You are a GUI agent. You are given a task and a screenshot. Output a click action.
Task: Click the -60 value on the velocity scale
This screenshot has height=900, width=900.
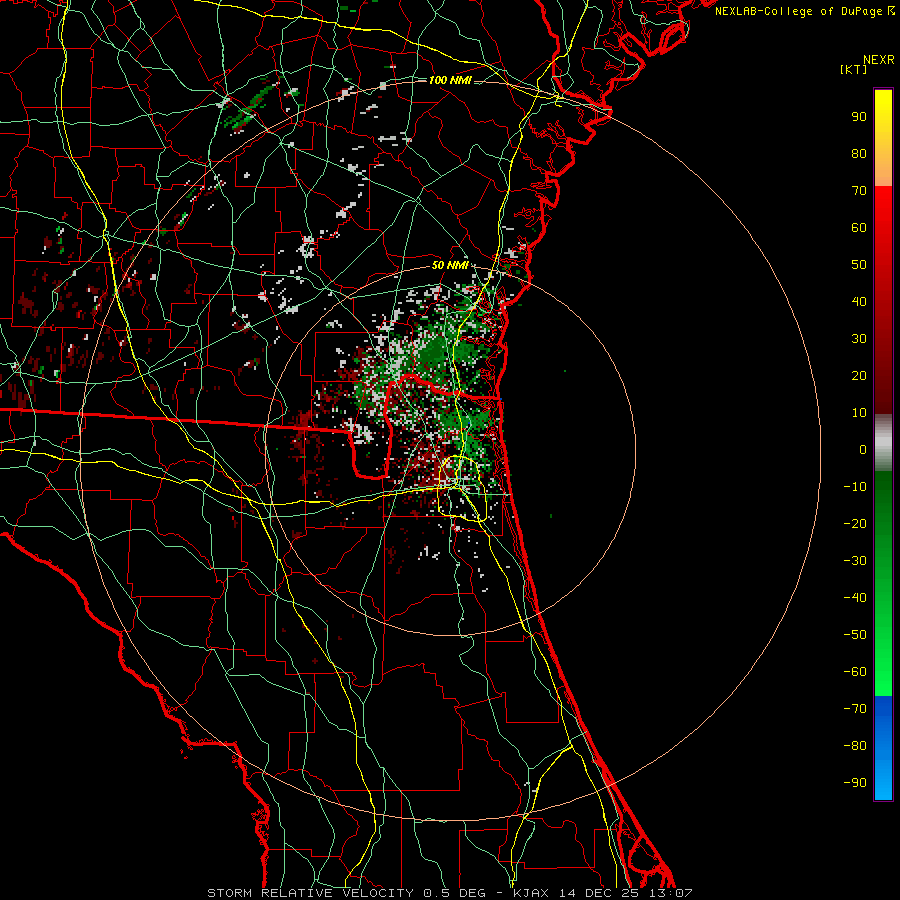(x=855, y=672)
